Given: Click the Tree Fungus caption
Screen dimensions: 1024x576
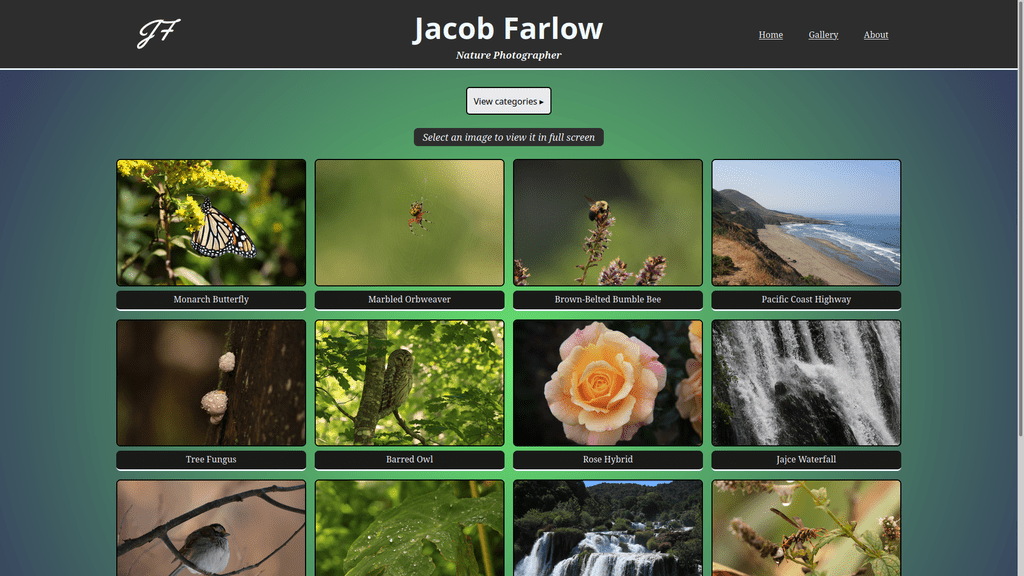Looking at the screenshot, I should 211,460.
